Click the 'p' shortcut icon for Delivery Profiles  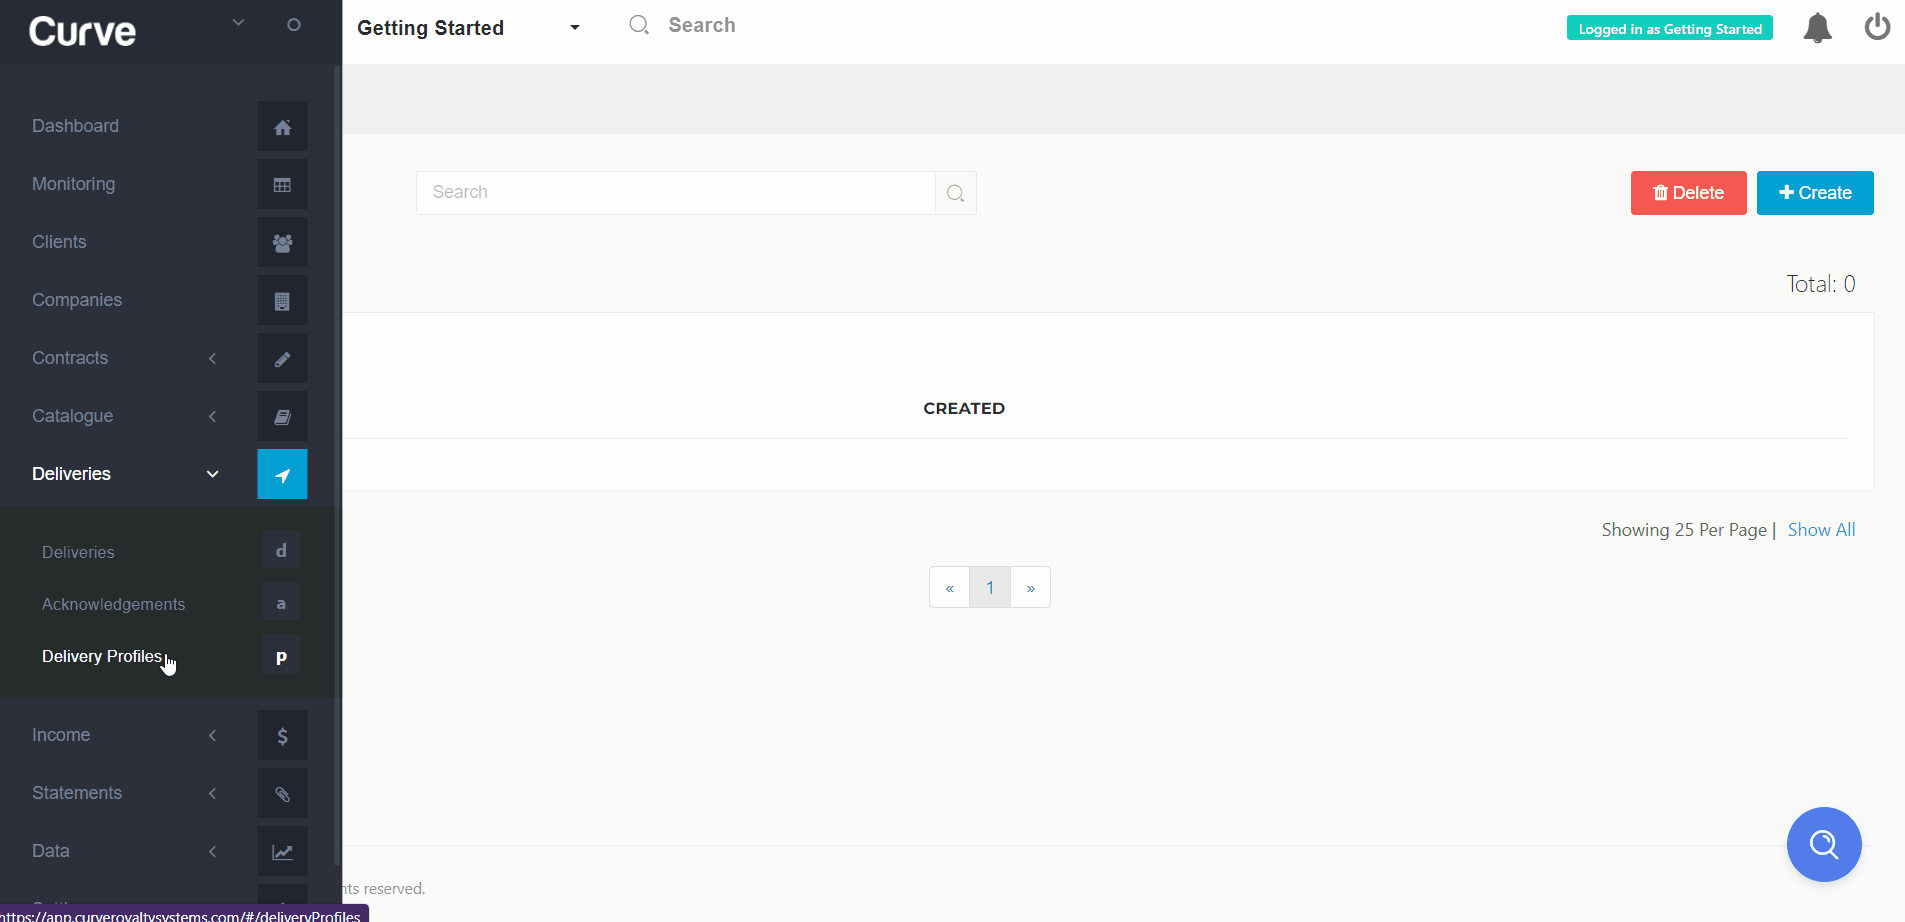coord(281,656)
